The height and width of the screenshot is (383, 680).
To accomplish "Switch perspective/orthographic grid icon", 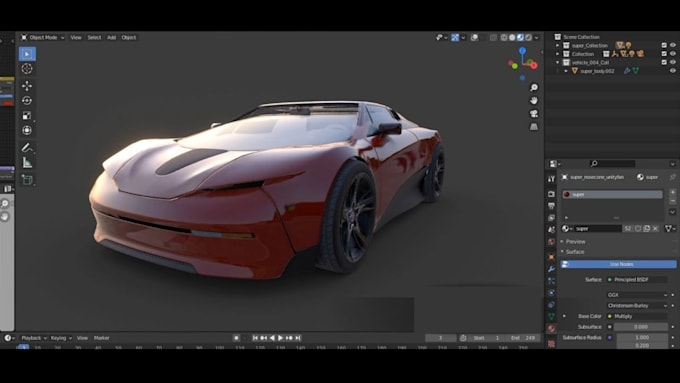I will tap(534, 127).
